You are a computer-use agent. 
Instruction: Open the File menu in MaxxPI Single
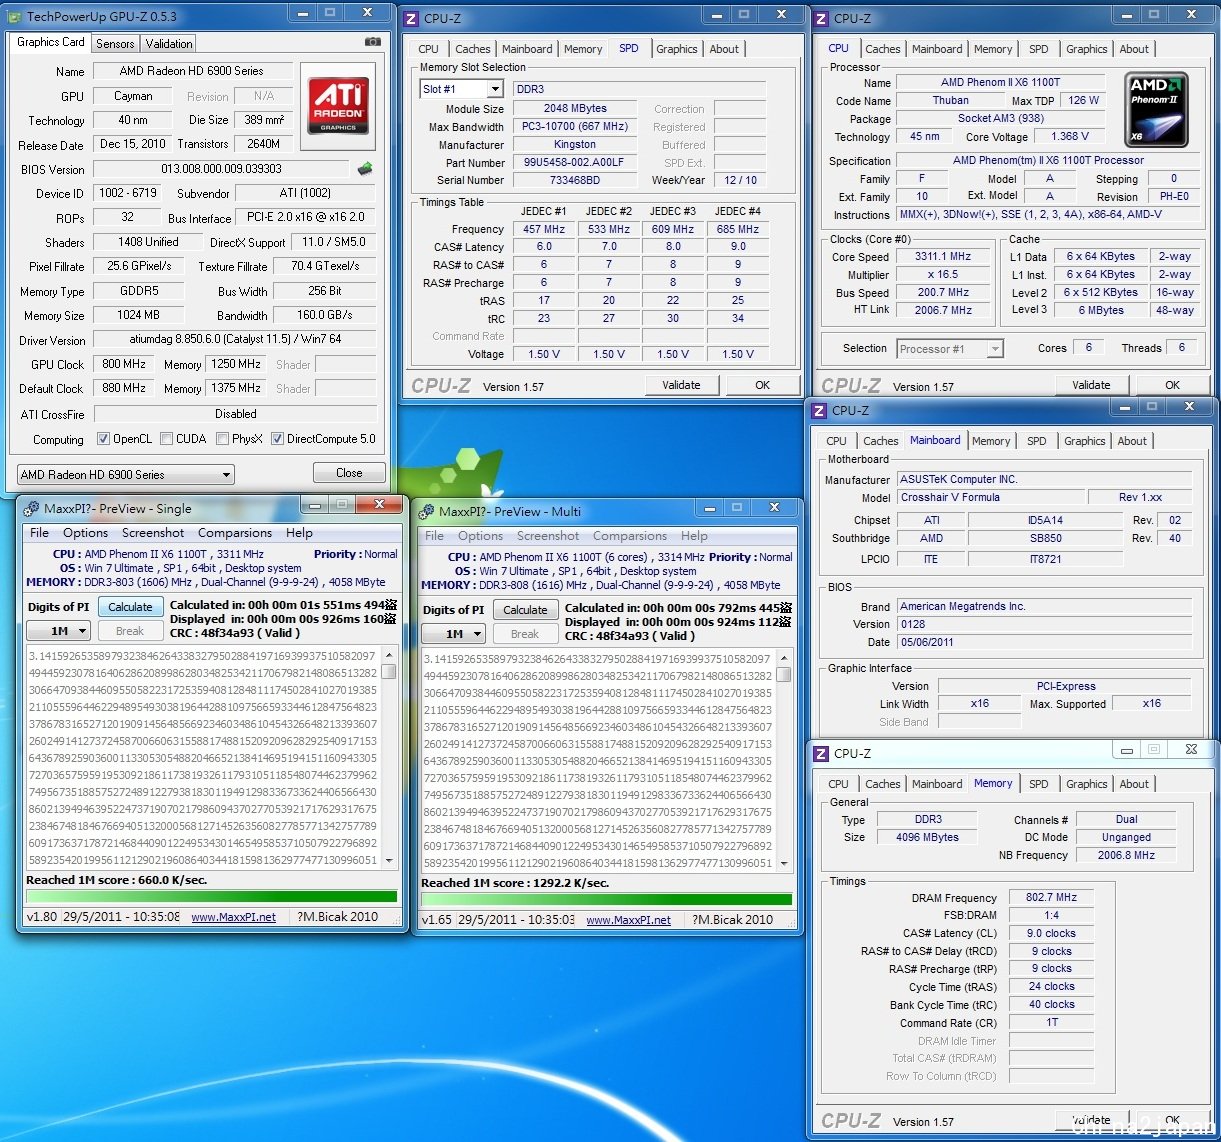[x=39, y=533]
